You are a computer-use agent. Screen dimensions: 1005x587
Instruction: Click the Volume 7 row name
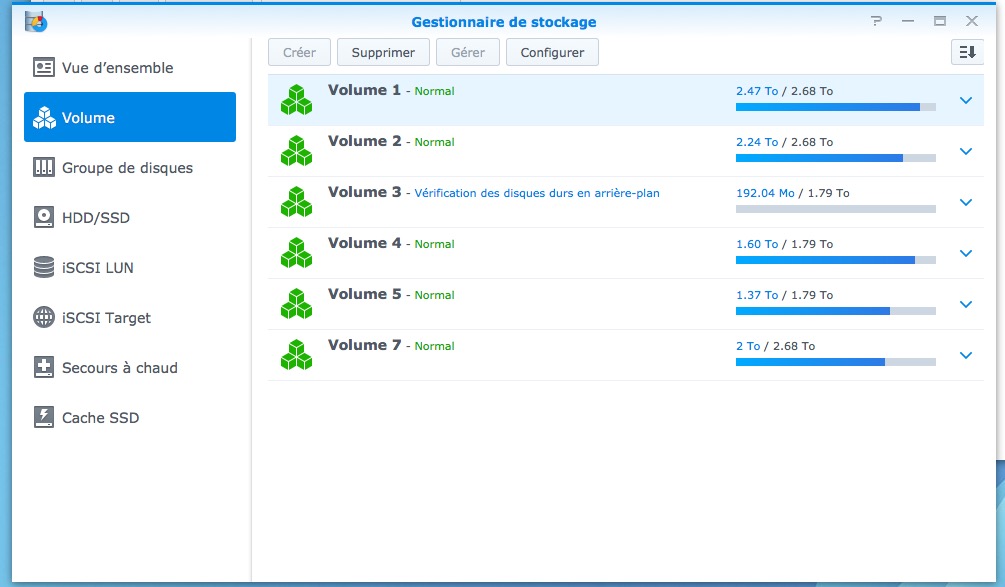(x=364, y=345)
